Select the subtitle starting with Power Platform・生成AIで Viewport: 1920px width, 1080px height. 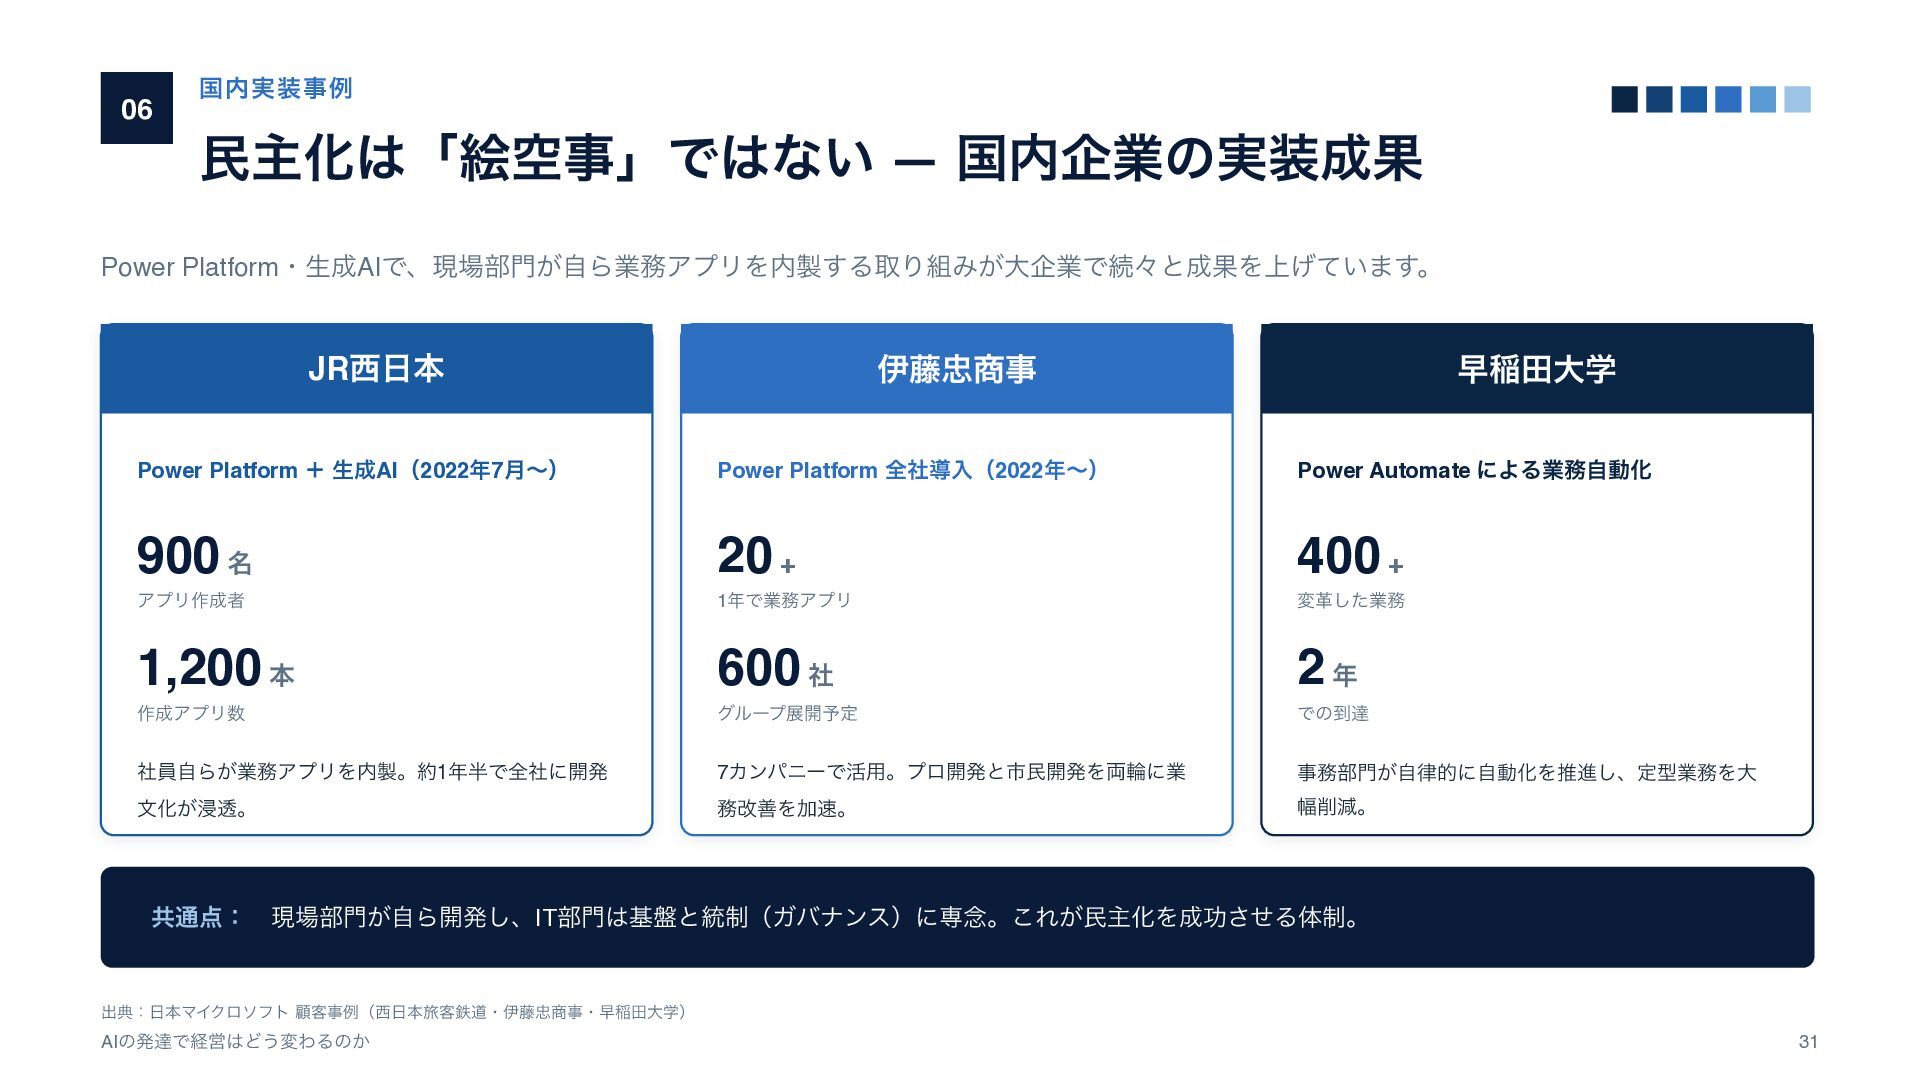coord(768,267)
